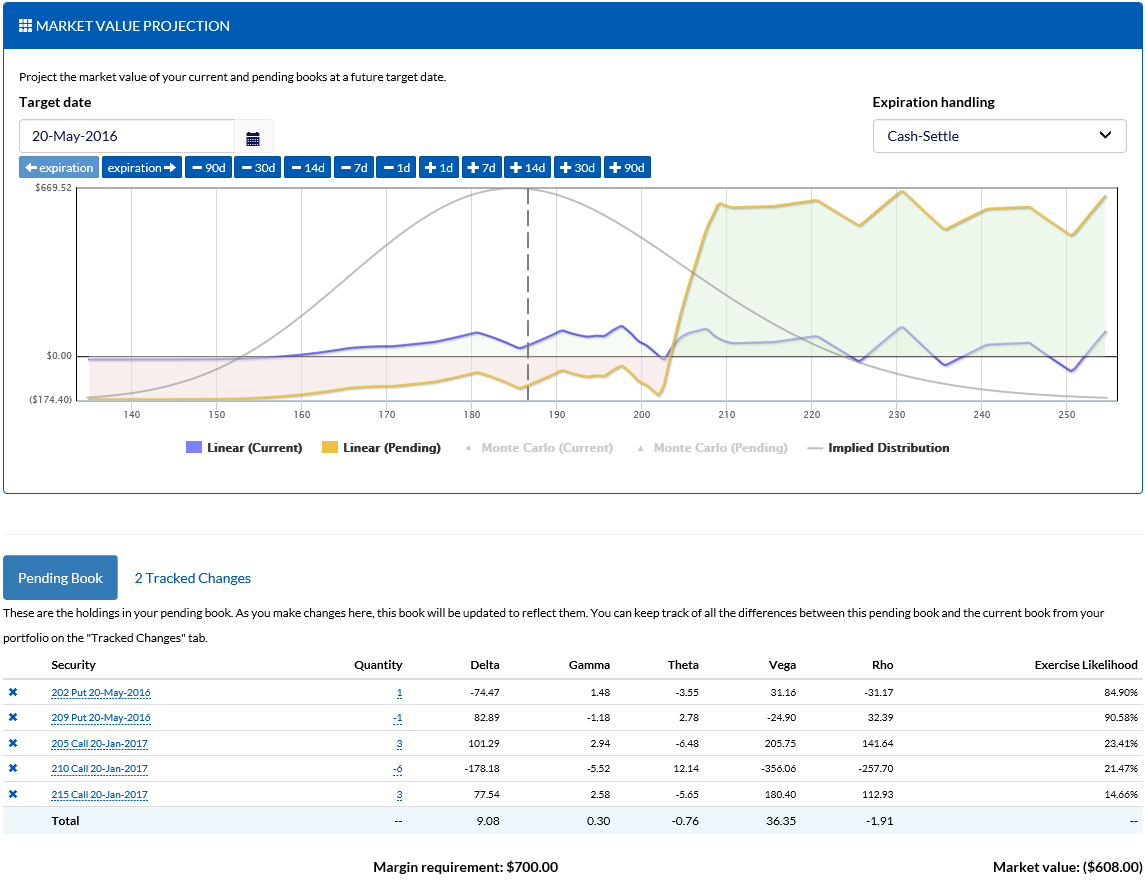Jump back to previous expiration date

58,167
